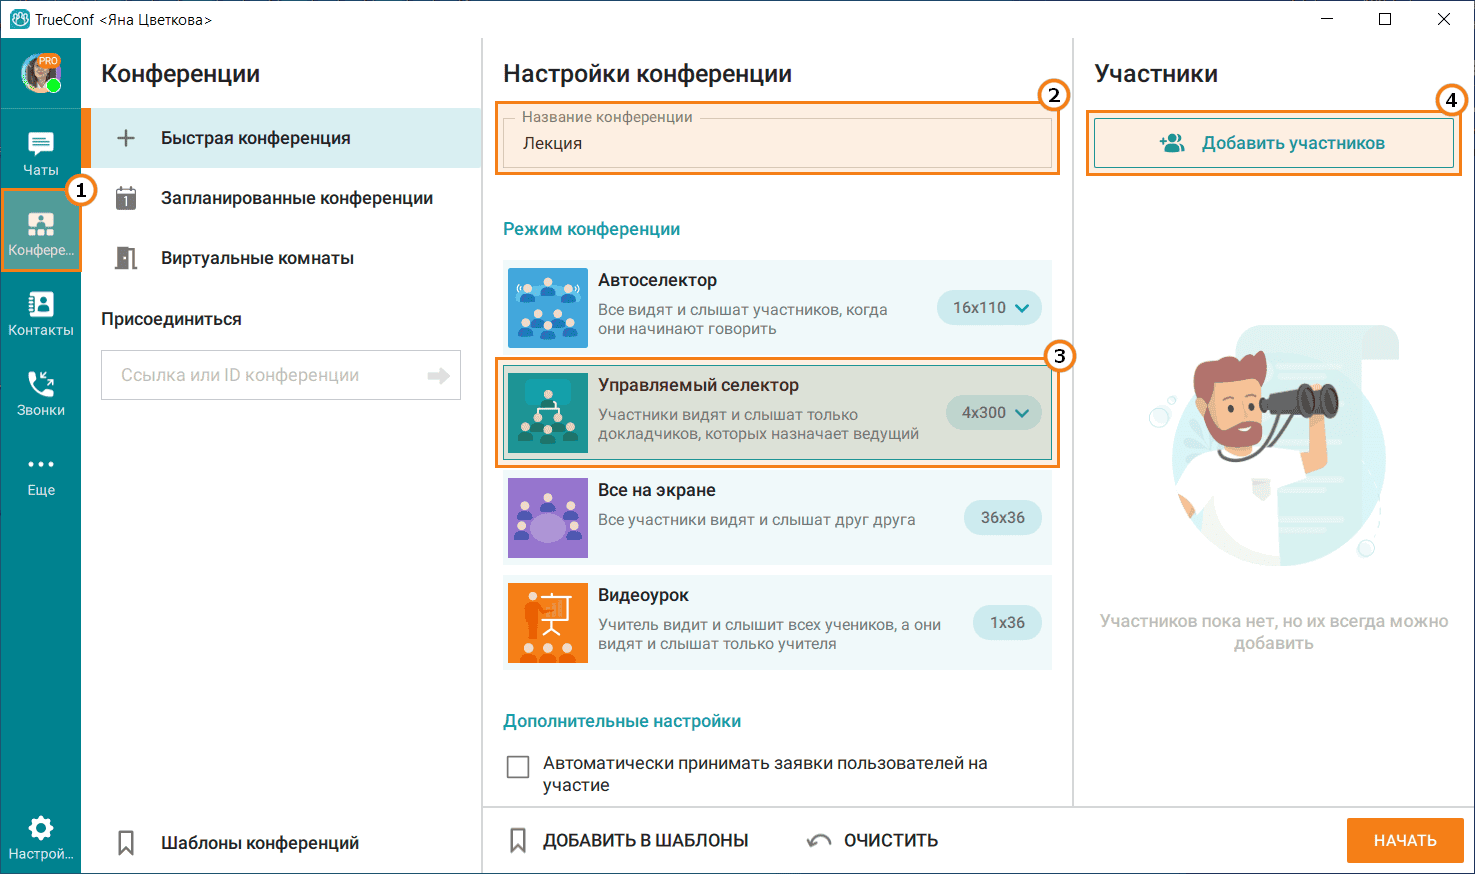Click the Автоселектор mode icon
This screenshot has height=874, width=1475.
point(548,308)
